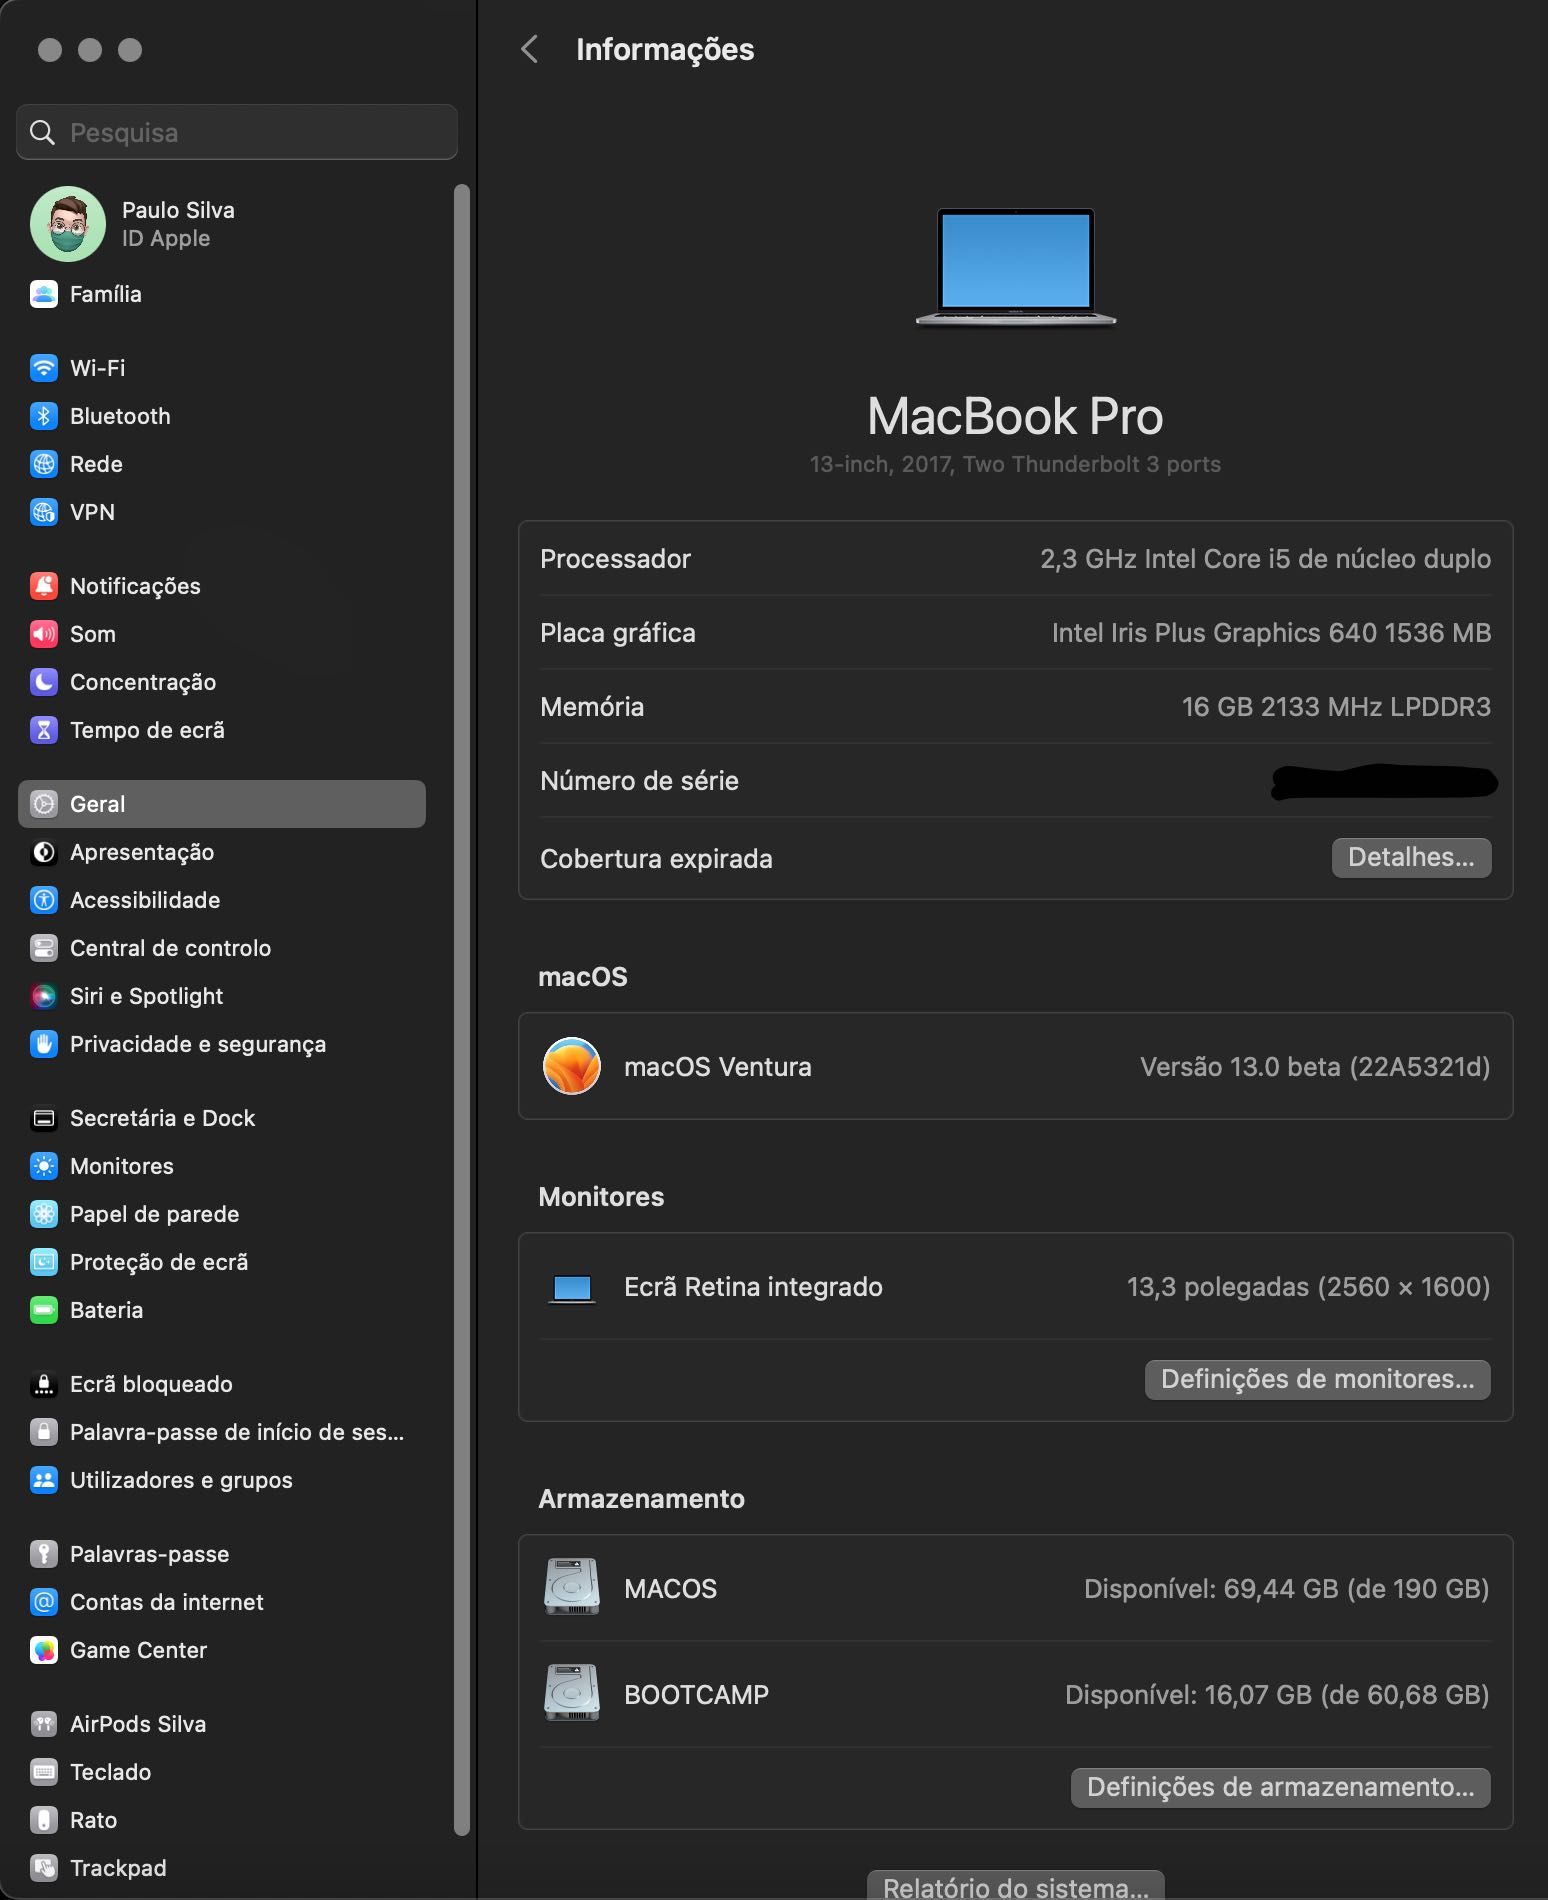Click Relatório do sistema button
The width and height of the screenshot is (1548, 1900).
pos(1015,1886)
